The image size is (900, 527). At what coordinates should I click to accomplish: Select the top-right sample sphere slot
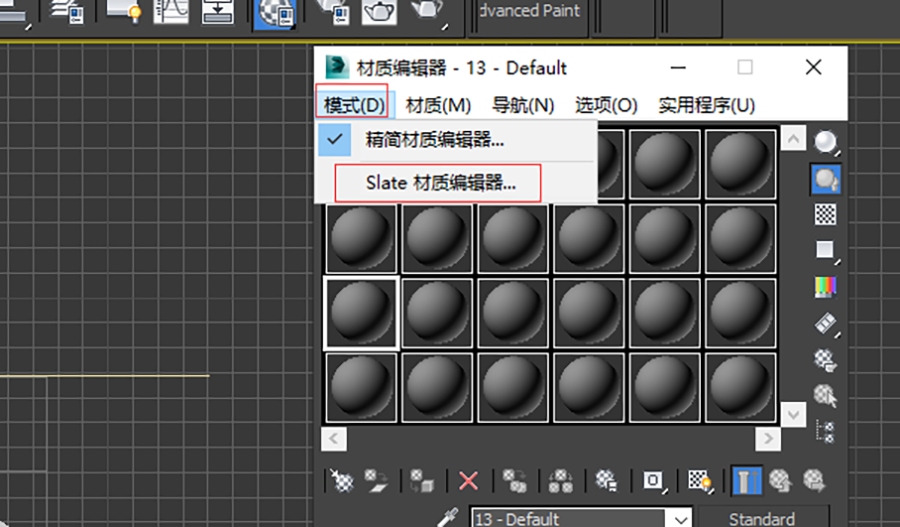point(740,164)
